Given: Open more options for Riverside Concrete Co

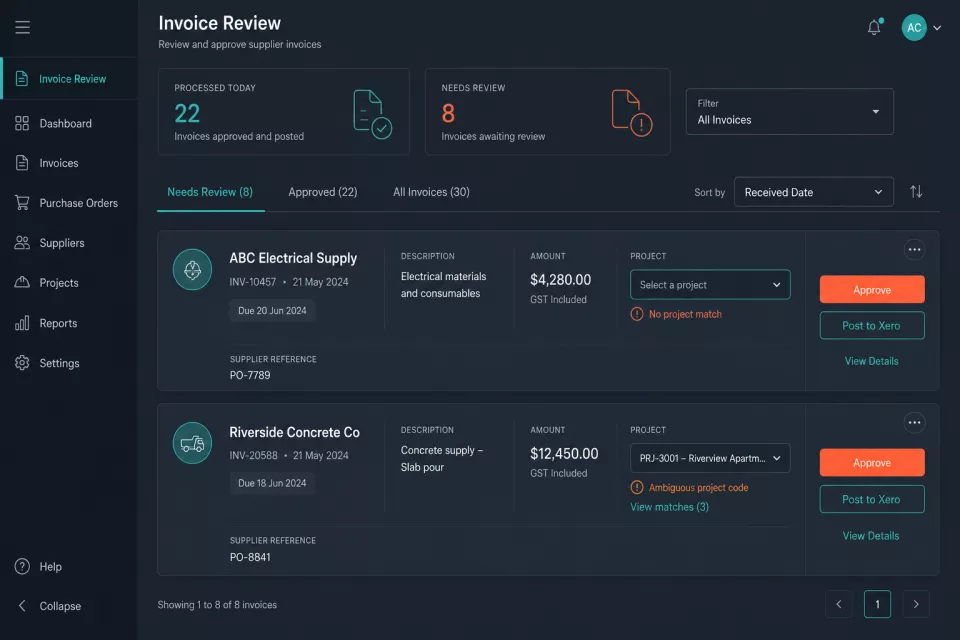Looking at the screenshot, I should pos(914,423).
